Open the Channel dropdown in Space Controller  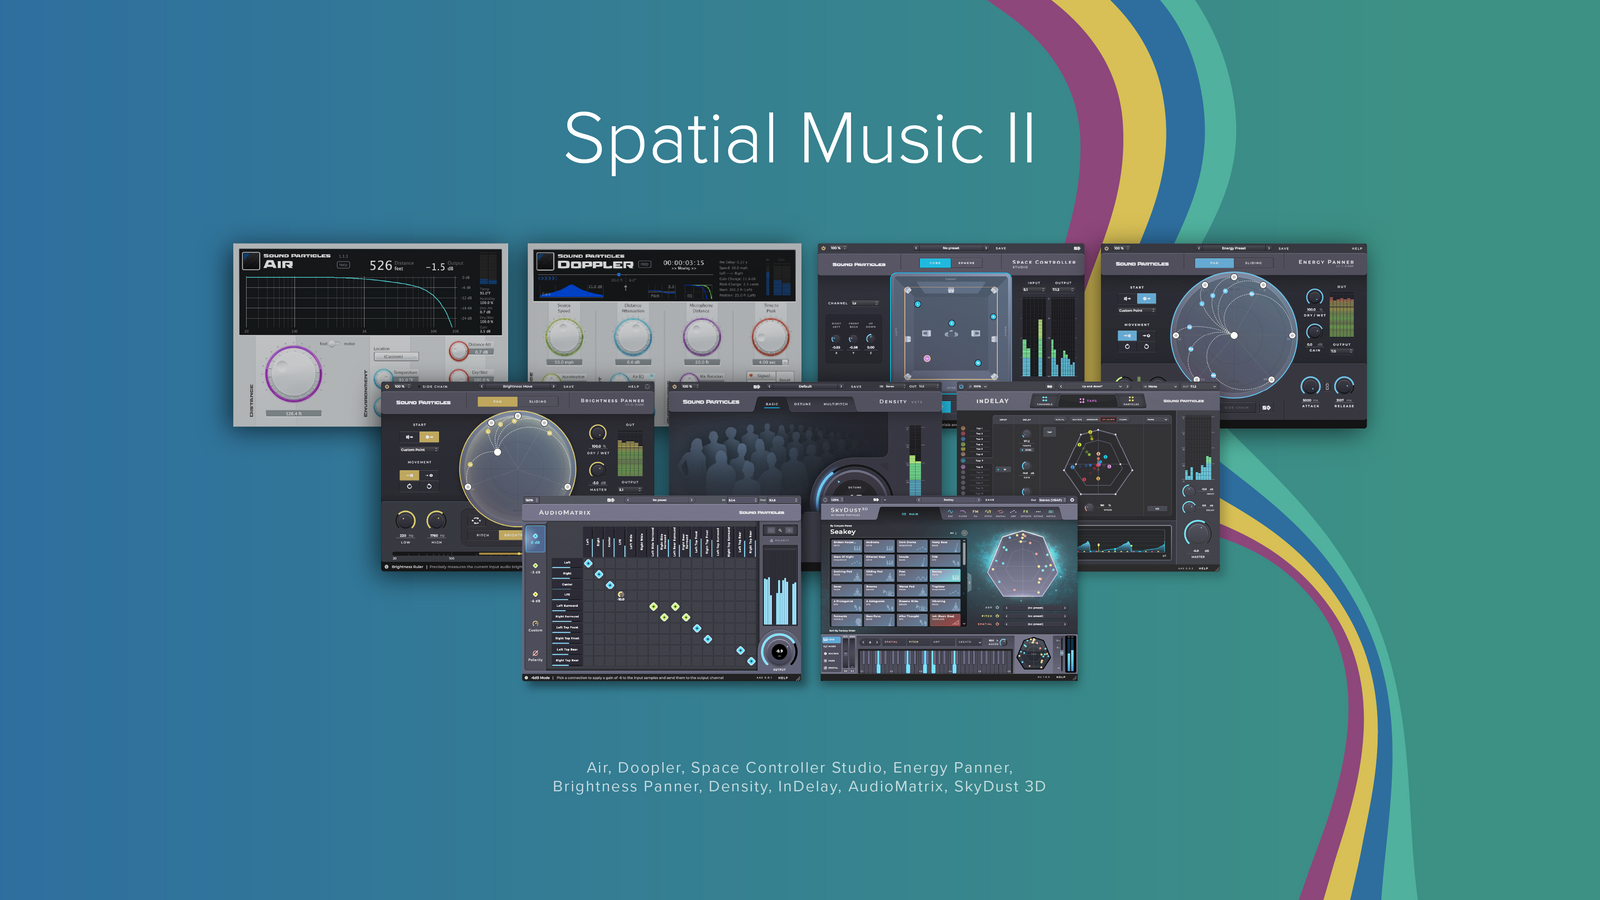[x=864, y=303]
